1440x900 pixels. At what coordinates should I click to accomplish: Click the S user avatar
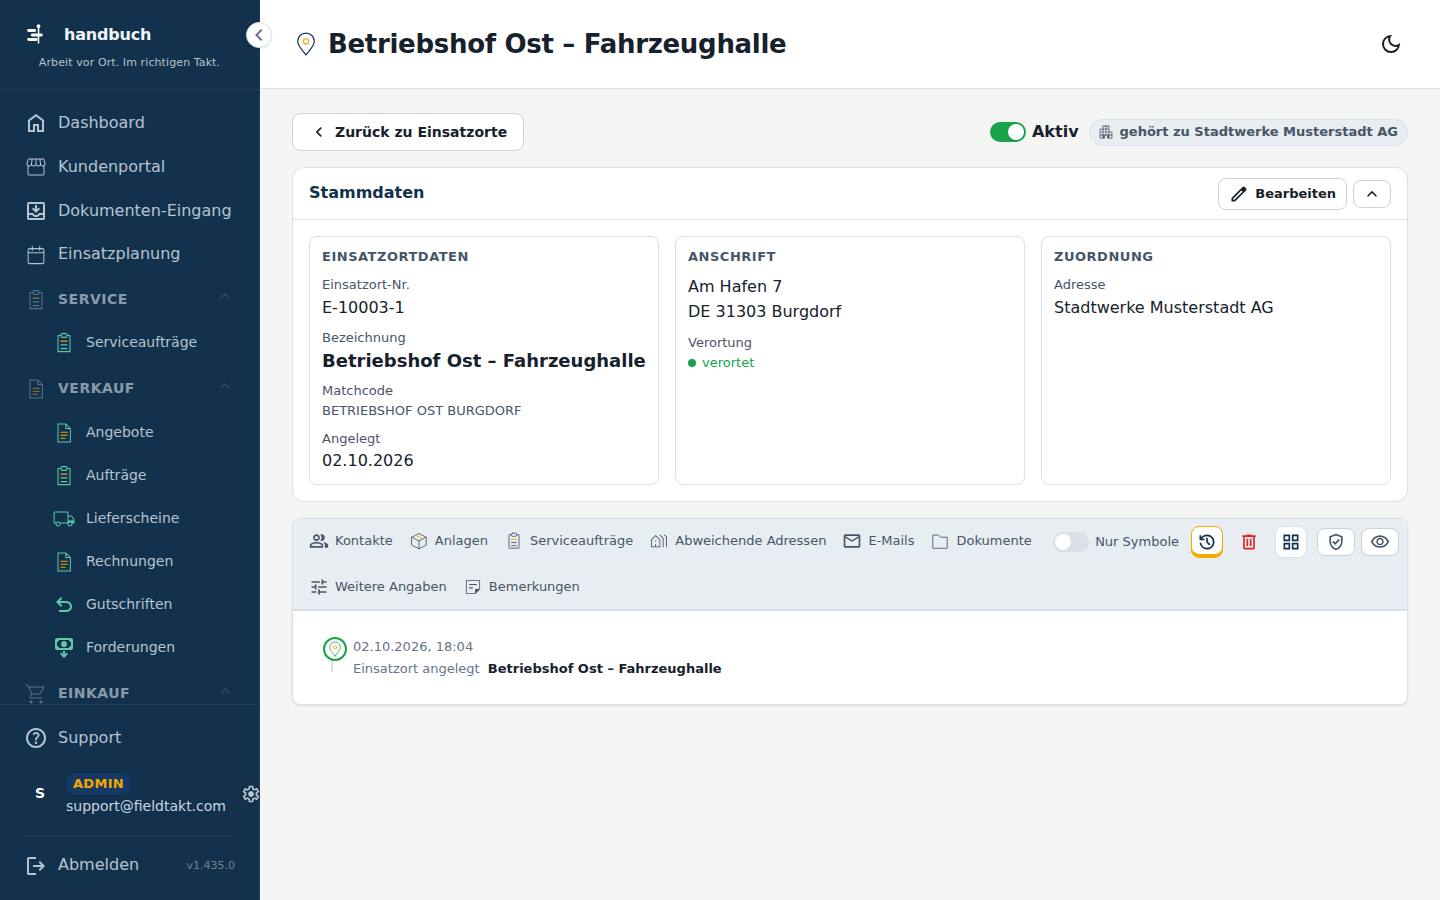point(40,793)
